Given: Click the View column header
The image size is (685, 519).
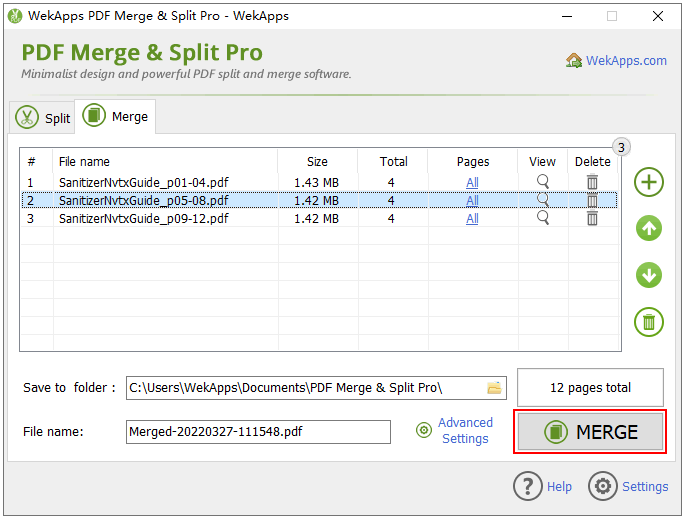Looking at the screenshot, I should tap(543, 162).
